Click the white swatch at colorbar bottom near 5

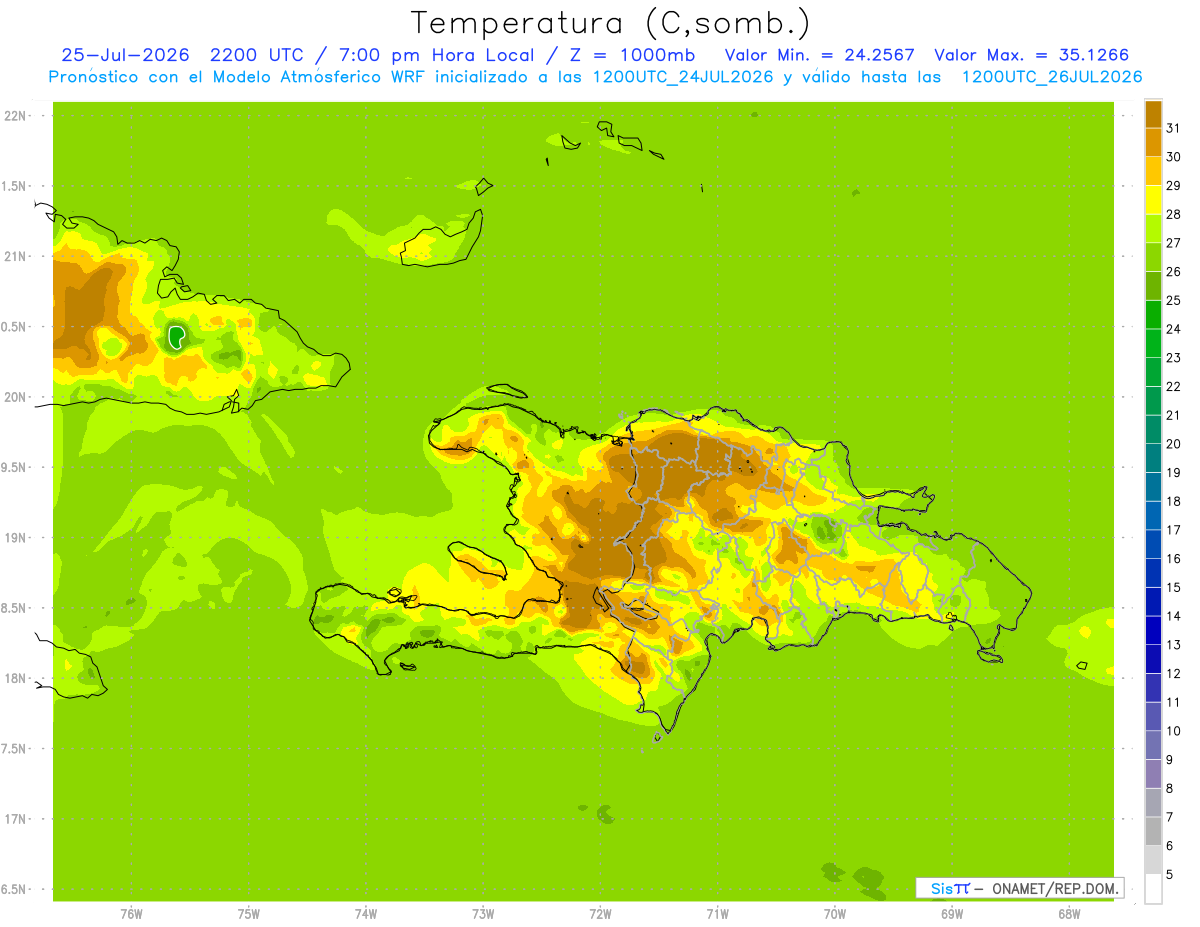click(1153, 888)
